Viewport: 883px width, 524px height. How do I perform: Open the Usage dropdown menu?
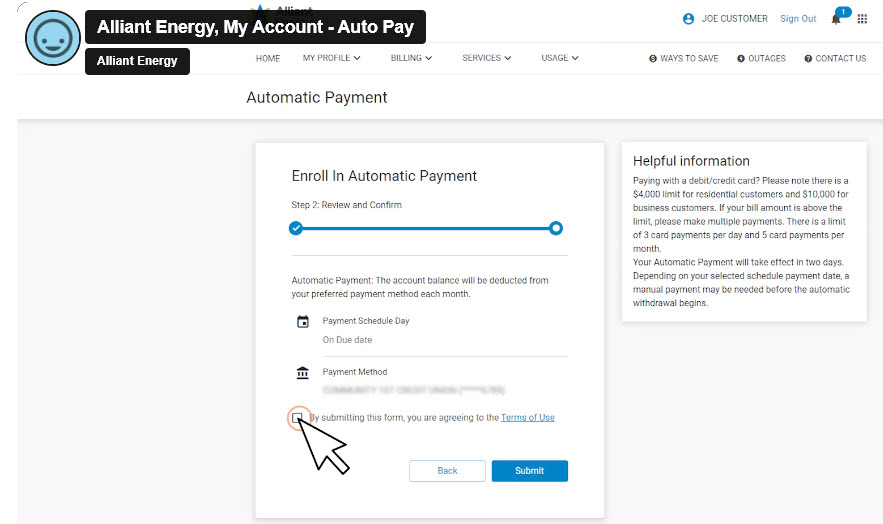[x=560, y=58]
